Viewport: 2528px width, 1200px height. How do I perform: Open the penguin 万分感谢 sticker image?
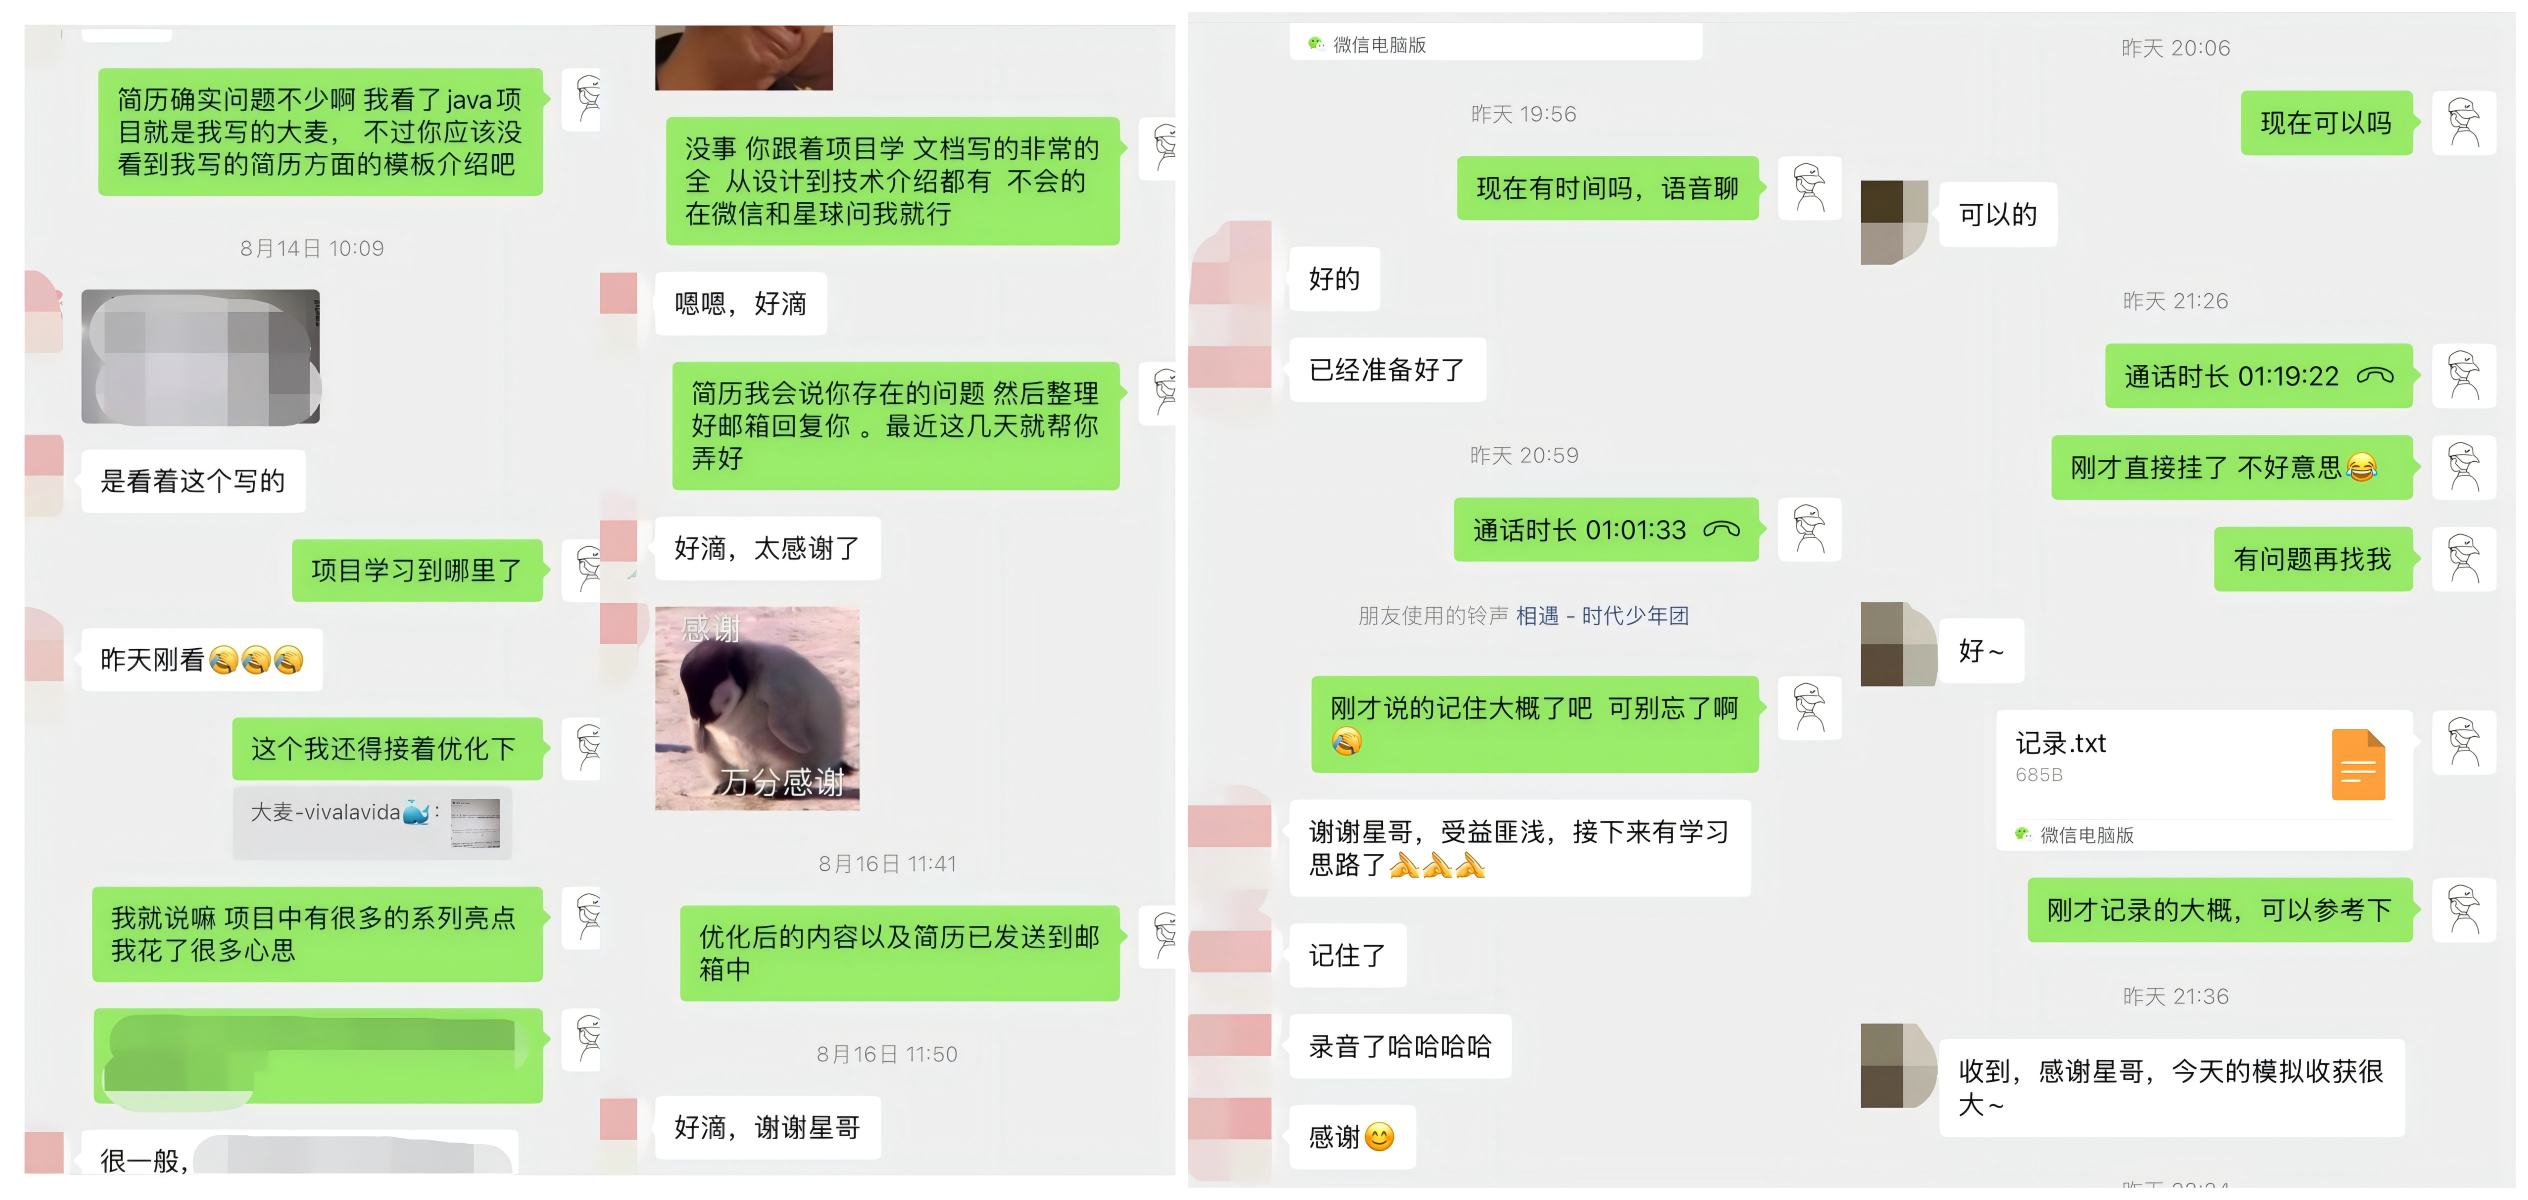tap(757, 708)
